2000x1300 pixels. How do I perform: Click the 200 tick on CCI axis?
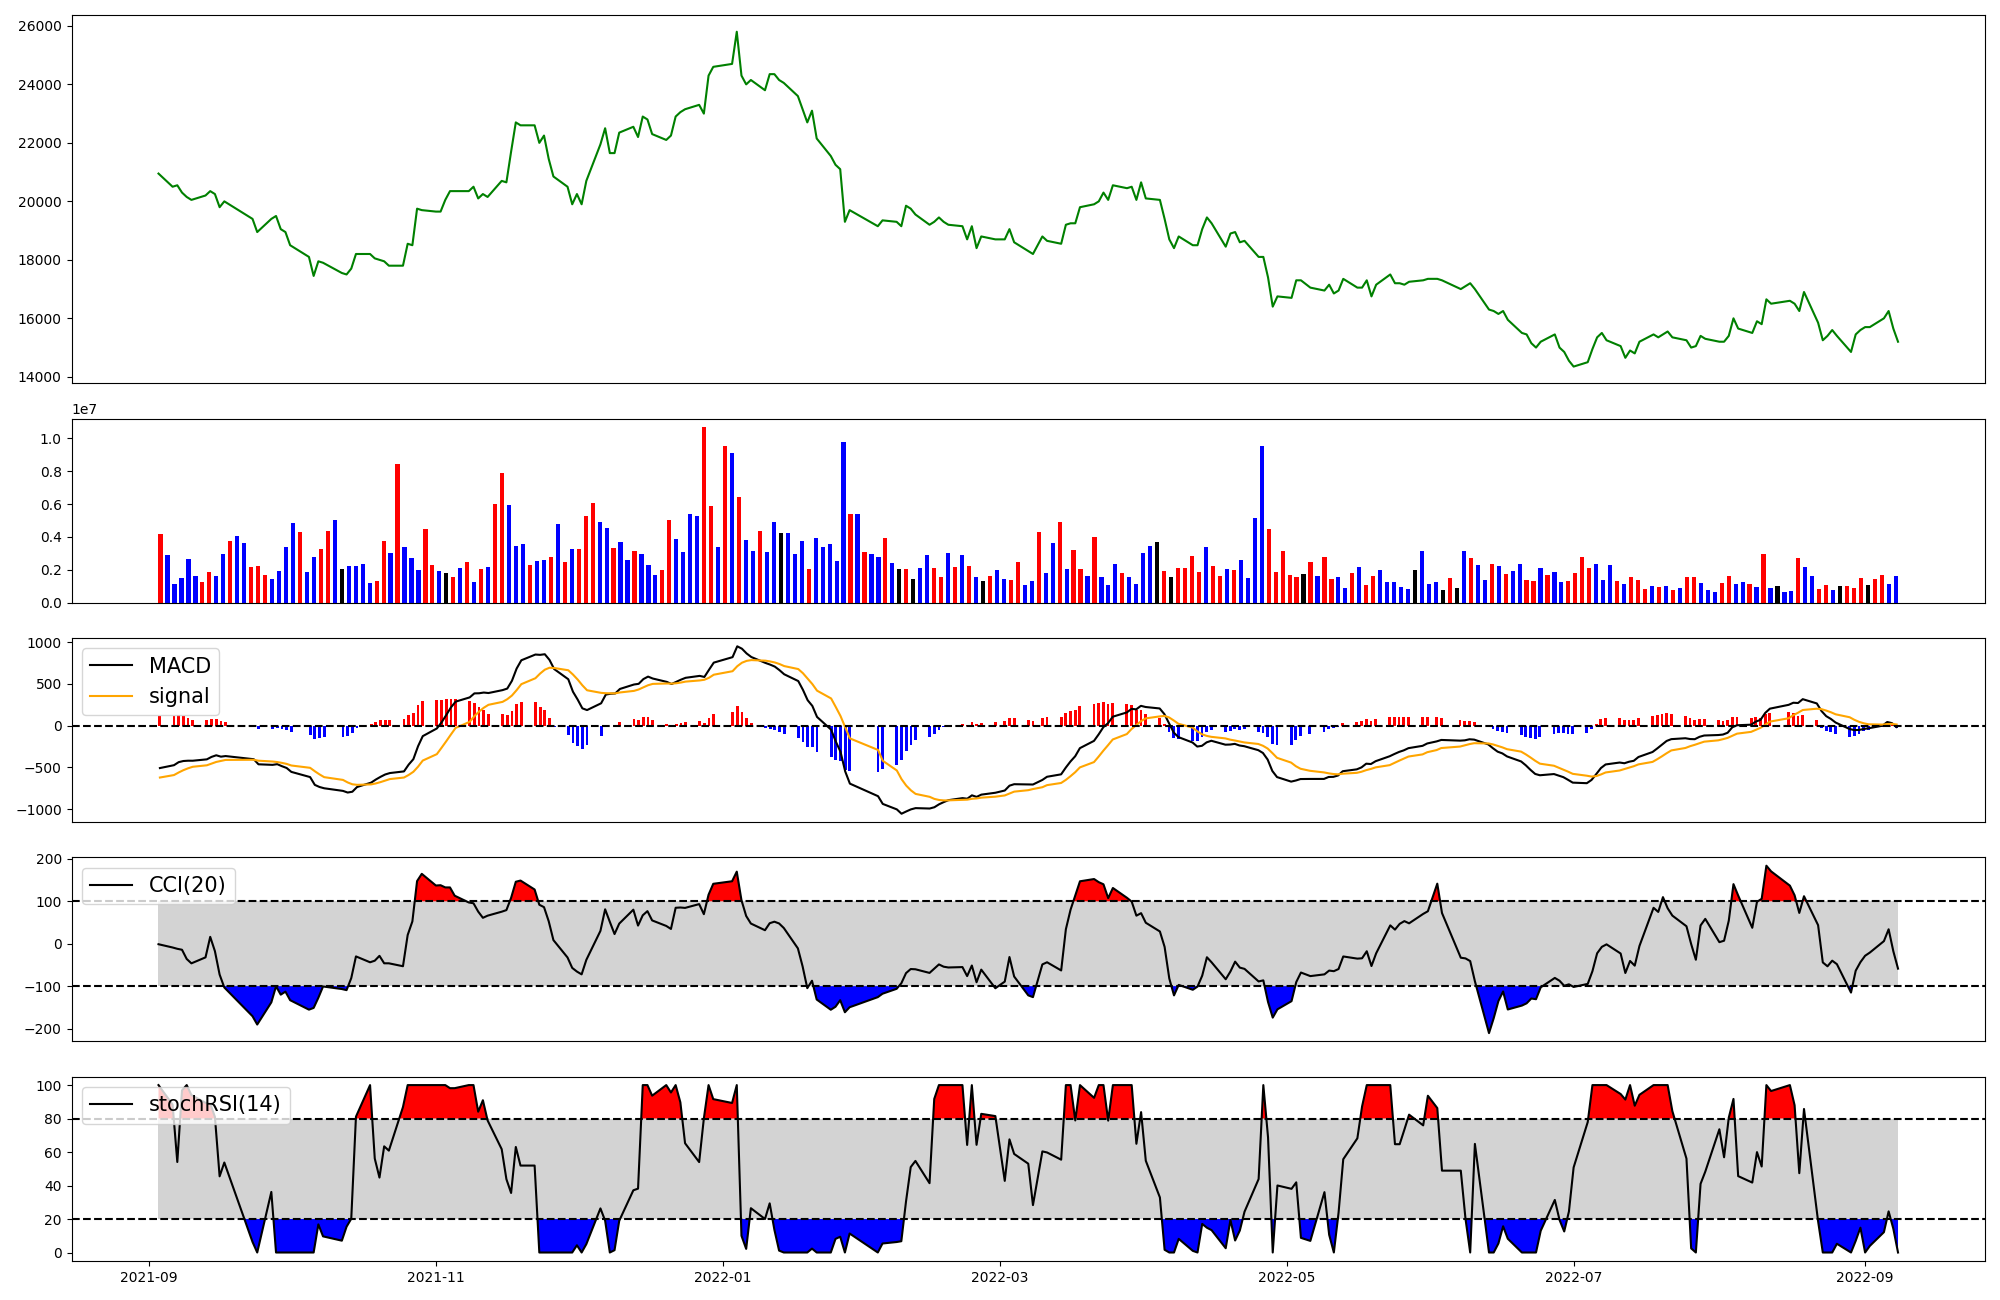(x=50, y=860)
